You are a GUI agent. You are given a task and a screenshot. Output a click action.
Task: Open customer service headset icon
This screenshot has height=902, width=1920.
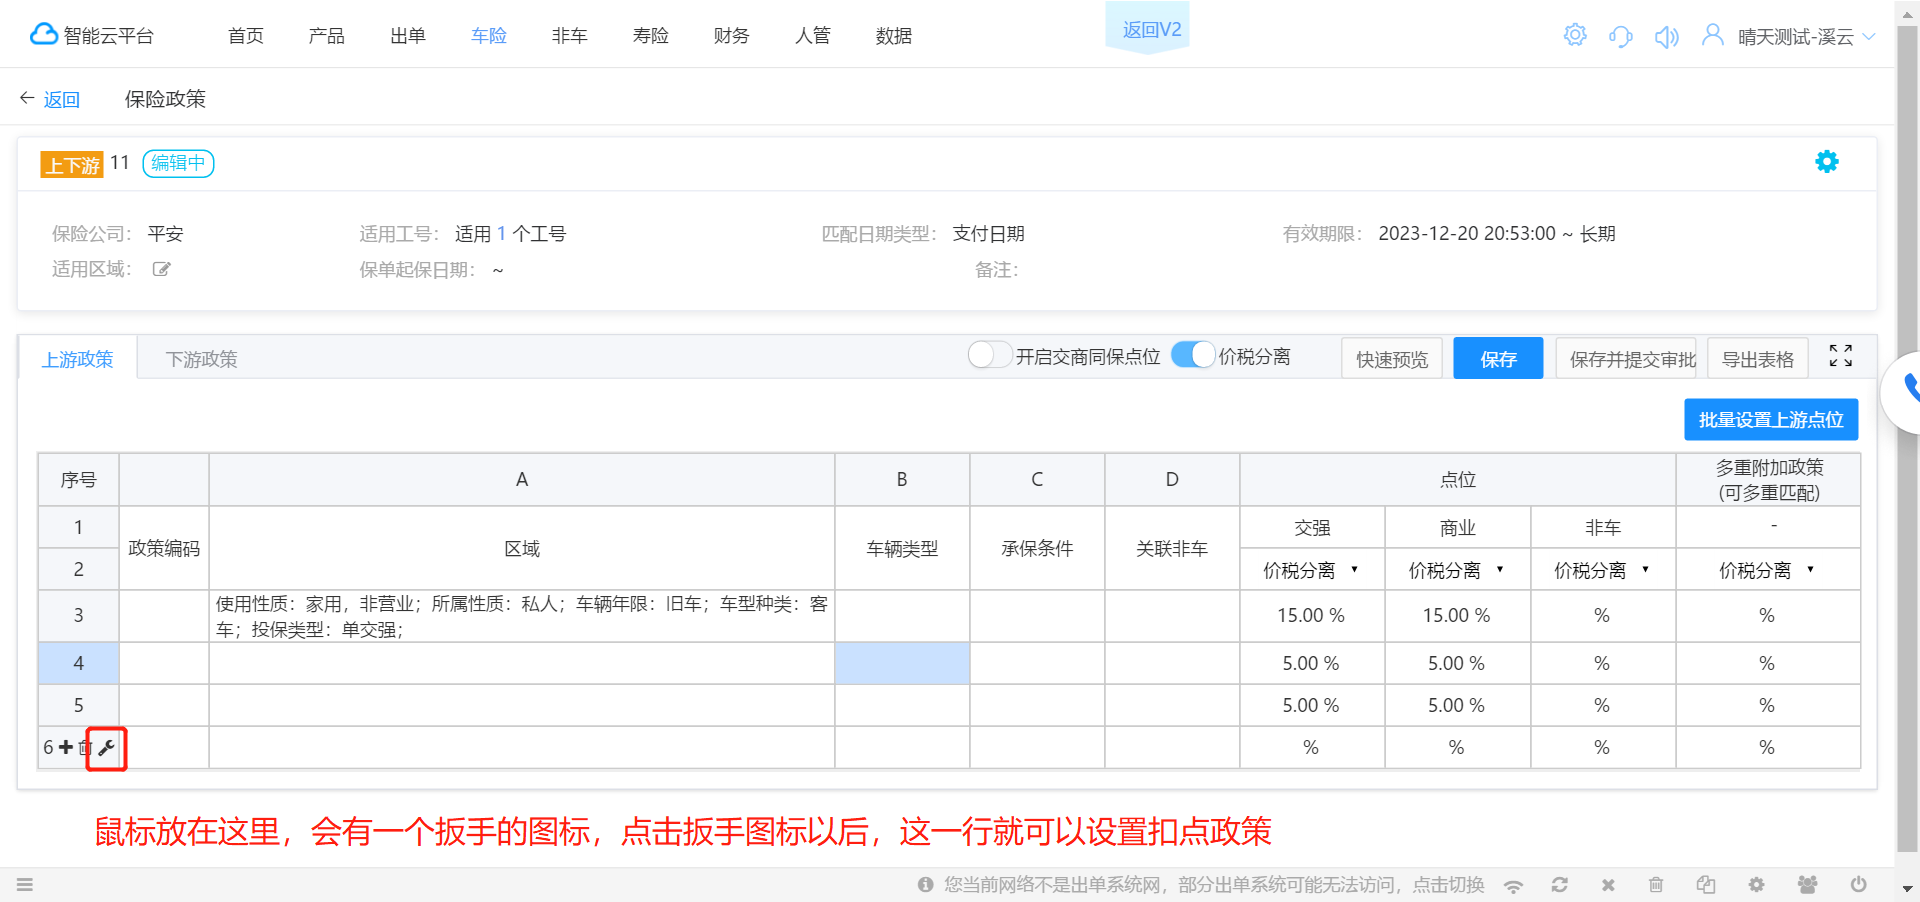click(1621, 37)
